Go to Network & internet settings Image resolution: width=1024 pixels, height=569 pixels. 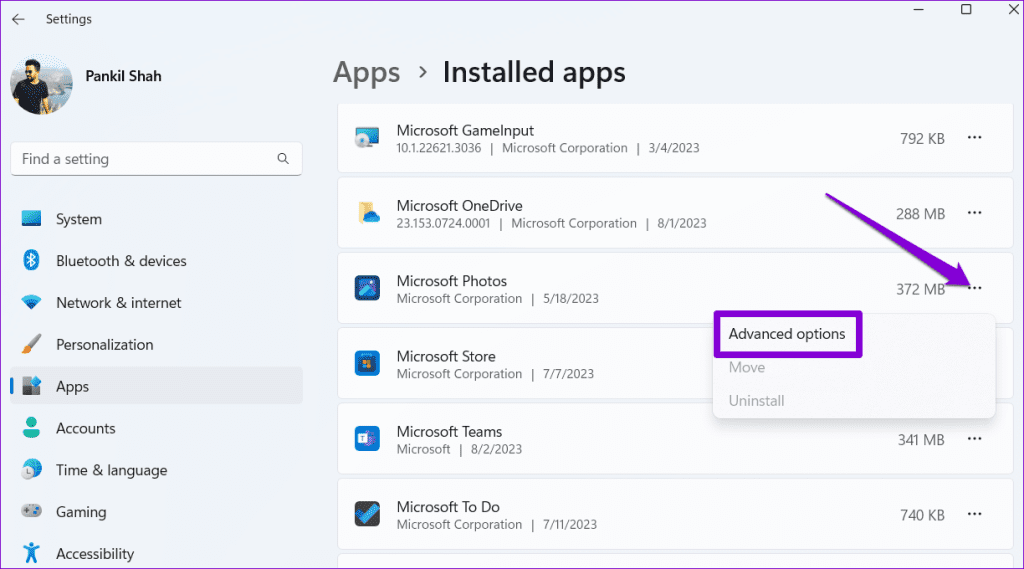pos(156,302)
